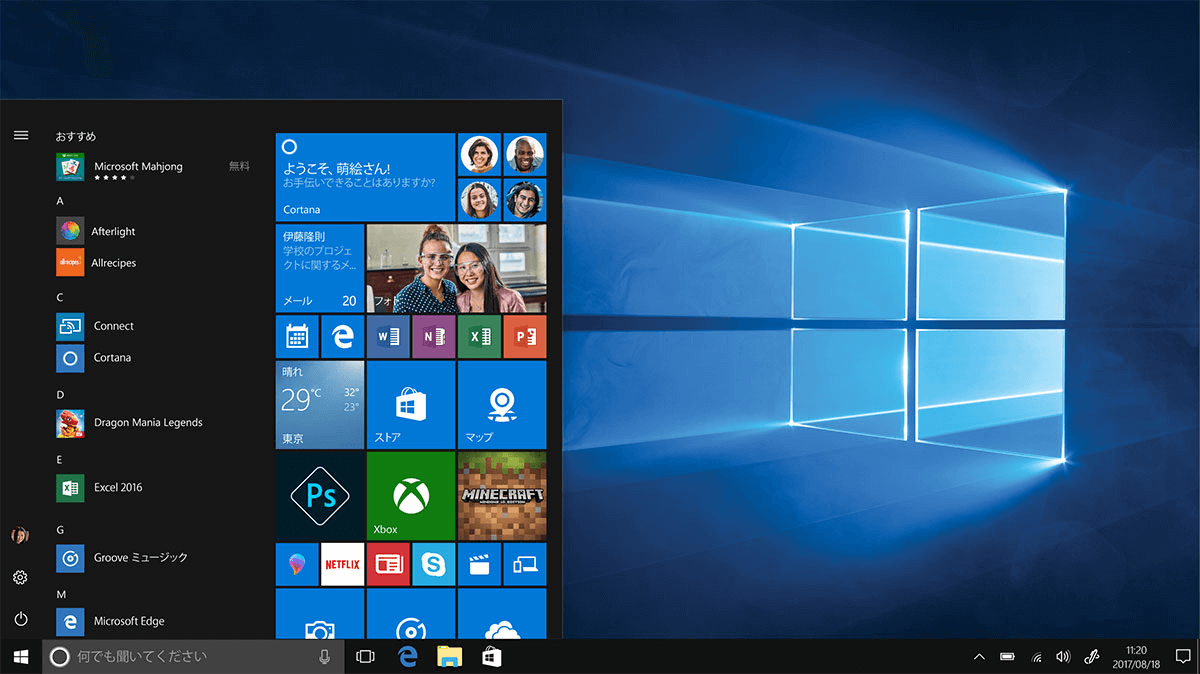
Task: Open the Windows Ink Workspace pen icon
Action: [x=1093, y=657]
